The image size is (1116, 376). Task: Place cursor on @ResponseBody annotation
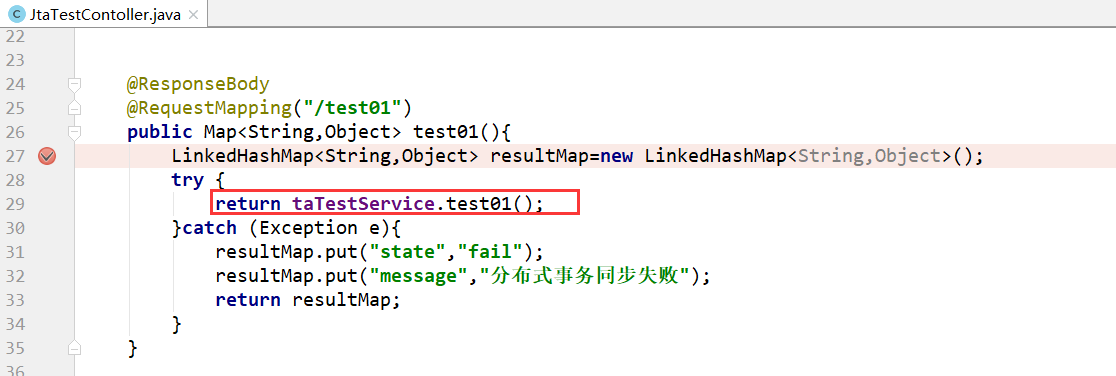[x=199, y=85]
